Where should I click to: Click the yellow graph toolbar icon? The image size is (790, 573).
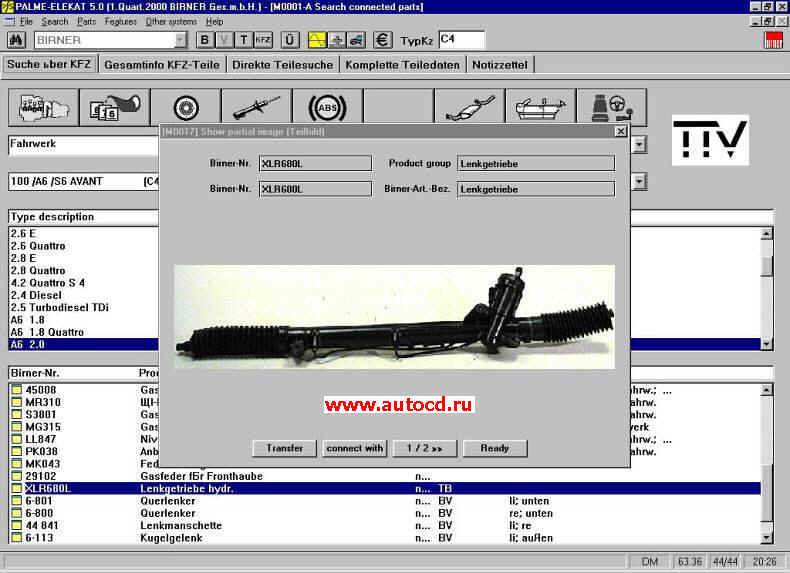pos(317,40)
